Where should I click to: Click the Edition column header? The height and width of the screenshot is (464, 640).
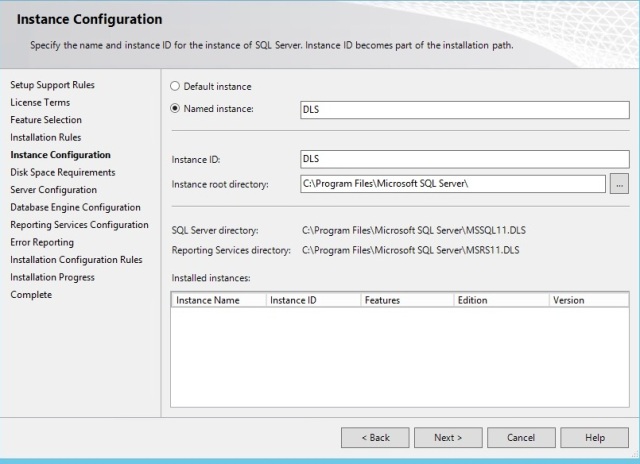point(502,300)
